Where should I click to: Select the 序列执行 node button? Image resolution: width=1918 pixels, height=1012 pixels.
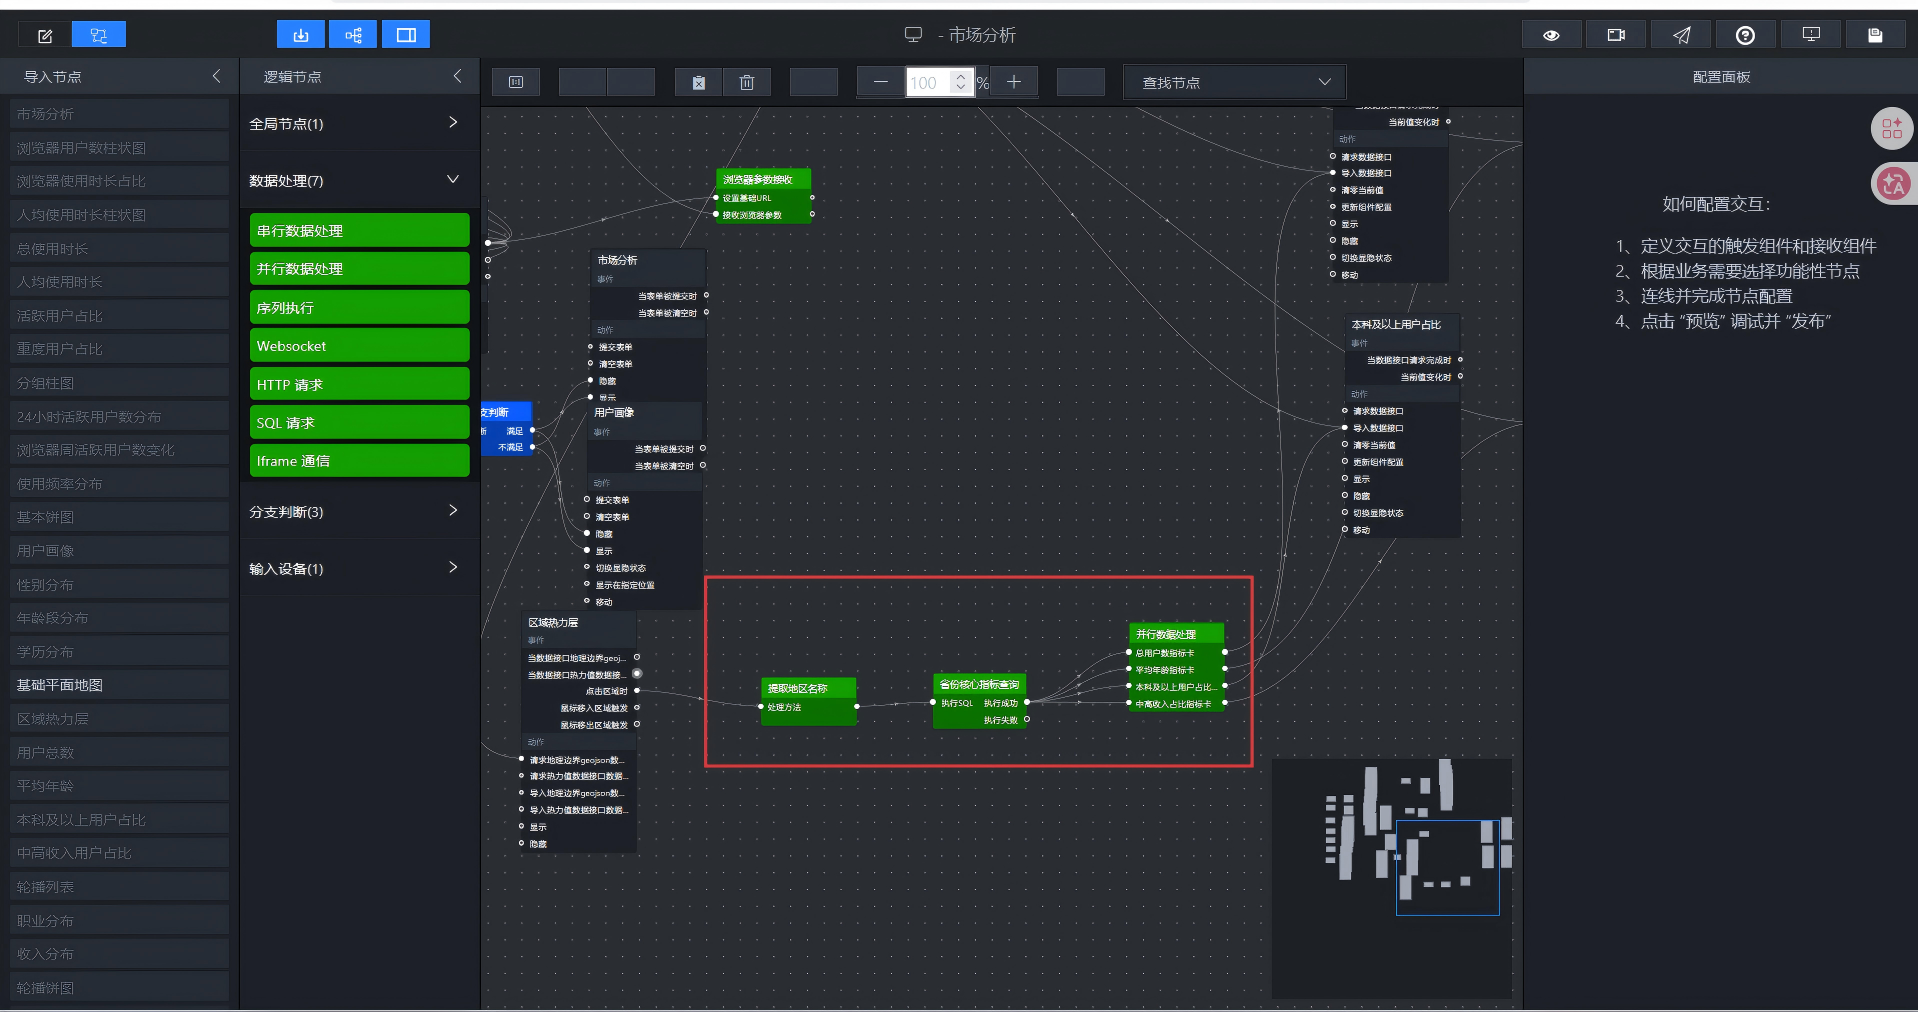(360, 307)
